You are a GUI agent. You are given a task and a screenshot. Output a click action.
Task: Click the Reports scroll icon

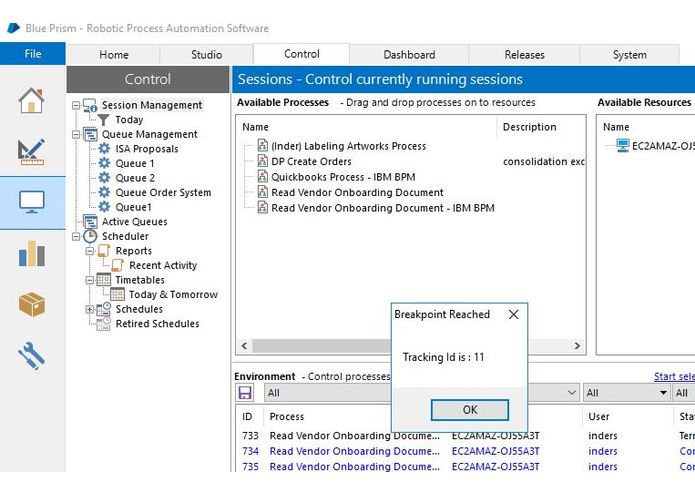(104, 251)
